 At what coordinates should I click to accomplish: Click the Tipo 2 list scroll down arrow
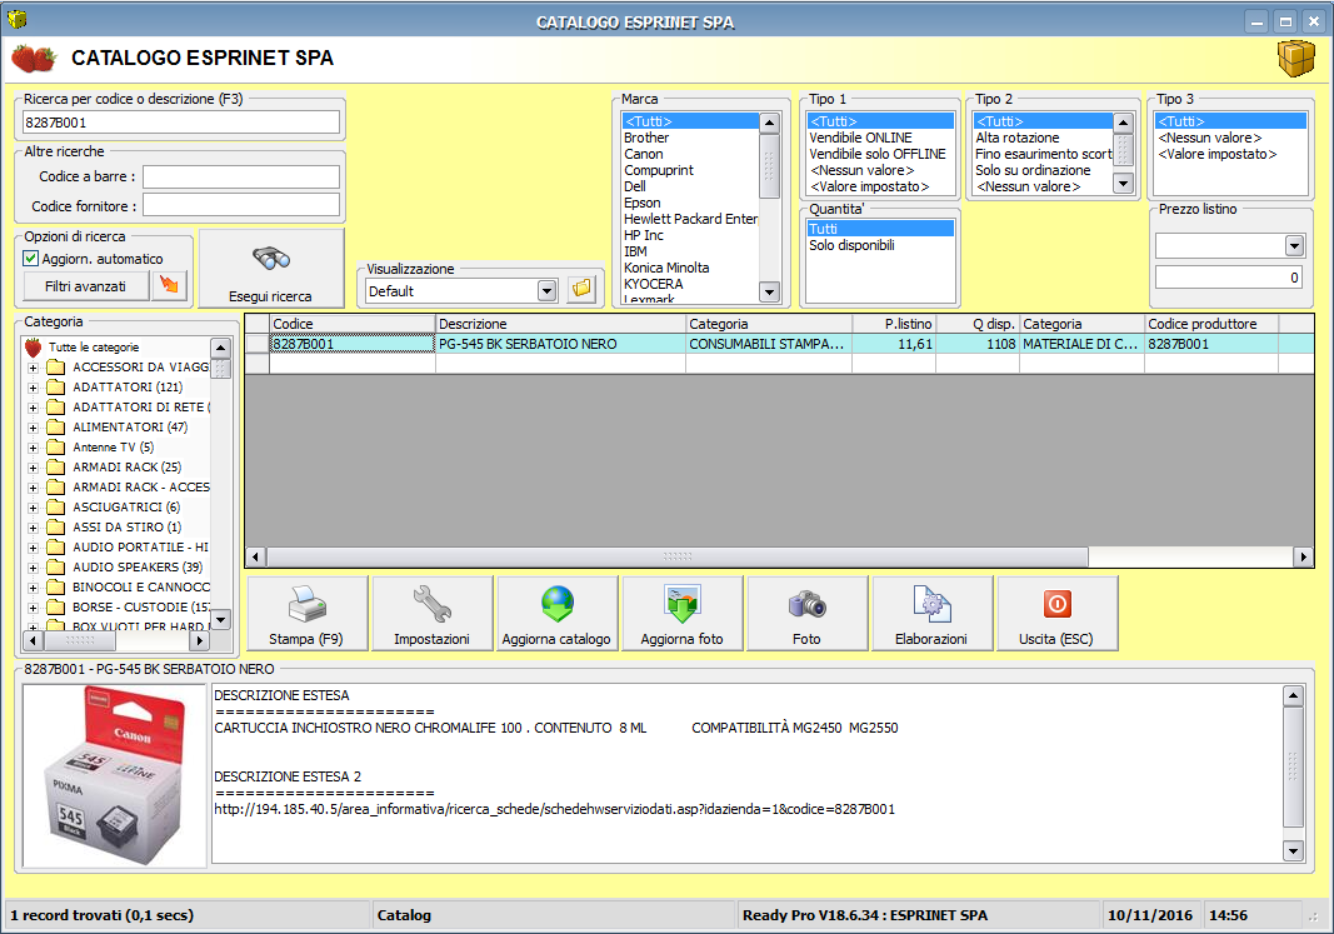pos(1123,183)
